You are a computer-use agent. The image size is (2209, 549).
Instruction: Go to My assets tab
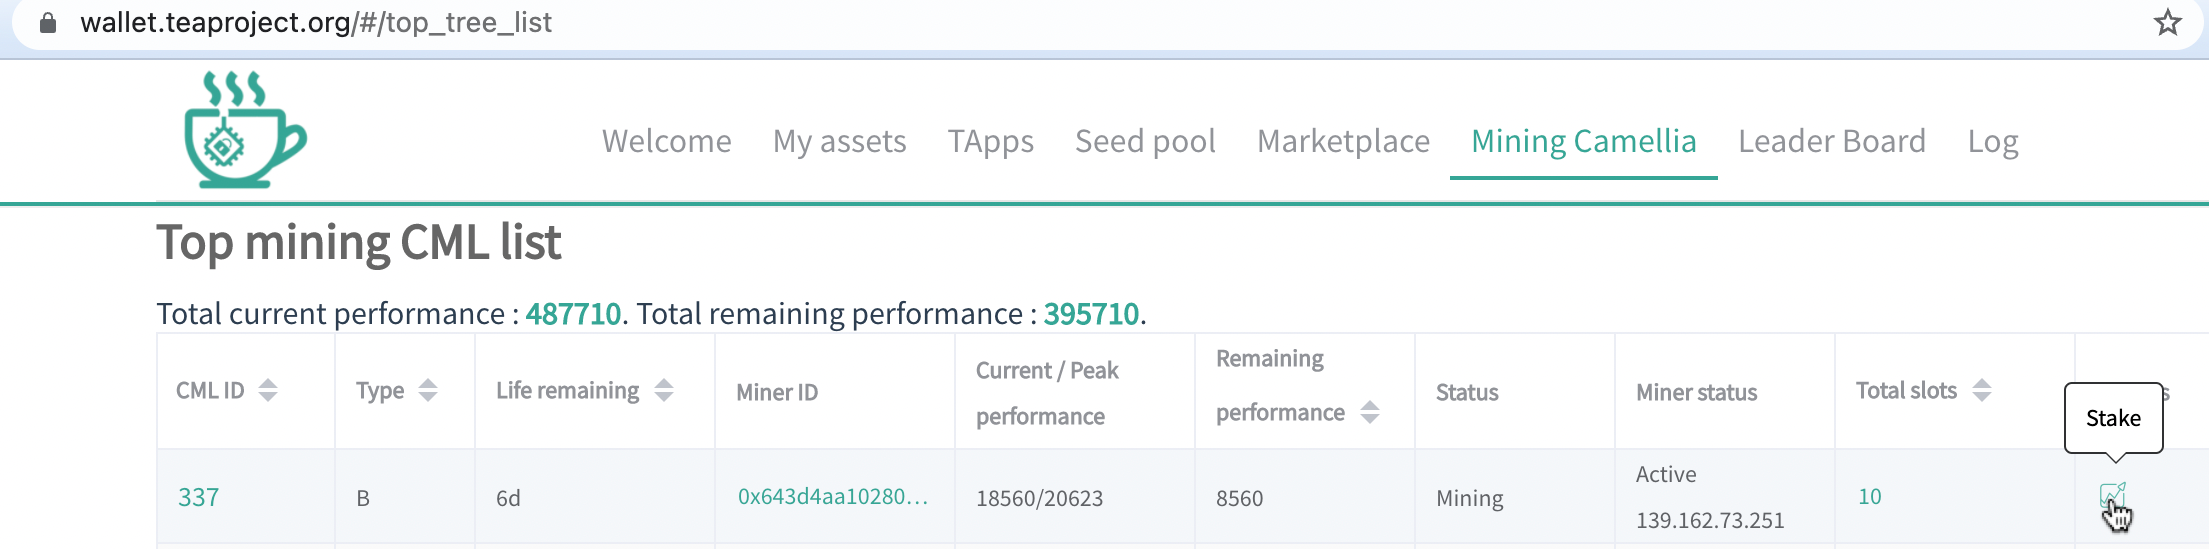coord(840,141)
